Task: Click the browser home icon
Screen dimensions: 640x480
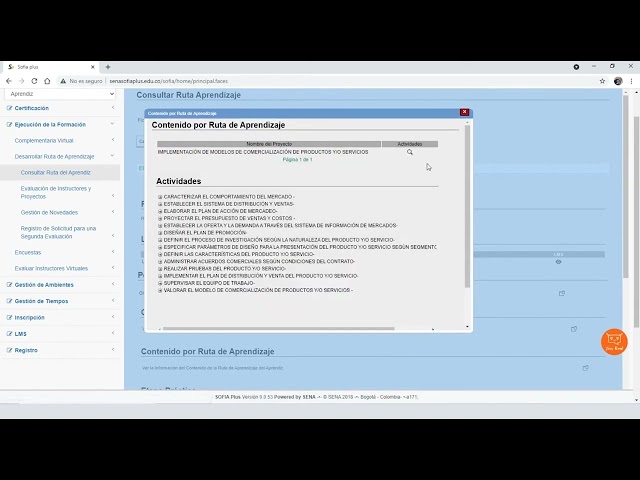Action: [47, 81]
